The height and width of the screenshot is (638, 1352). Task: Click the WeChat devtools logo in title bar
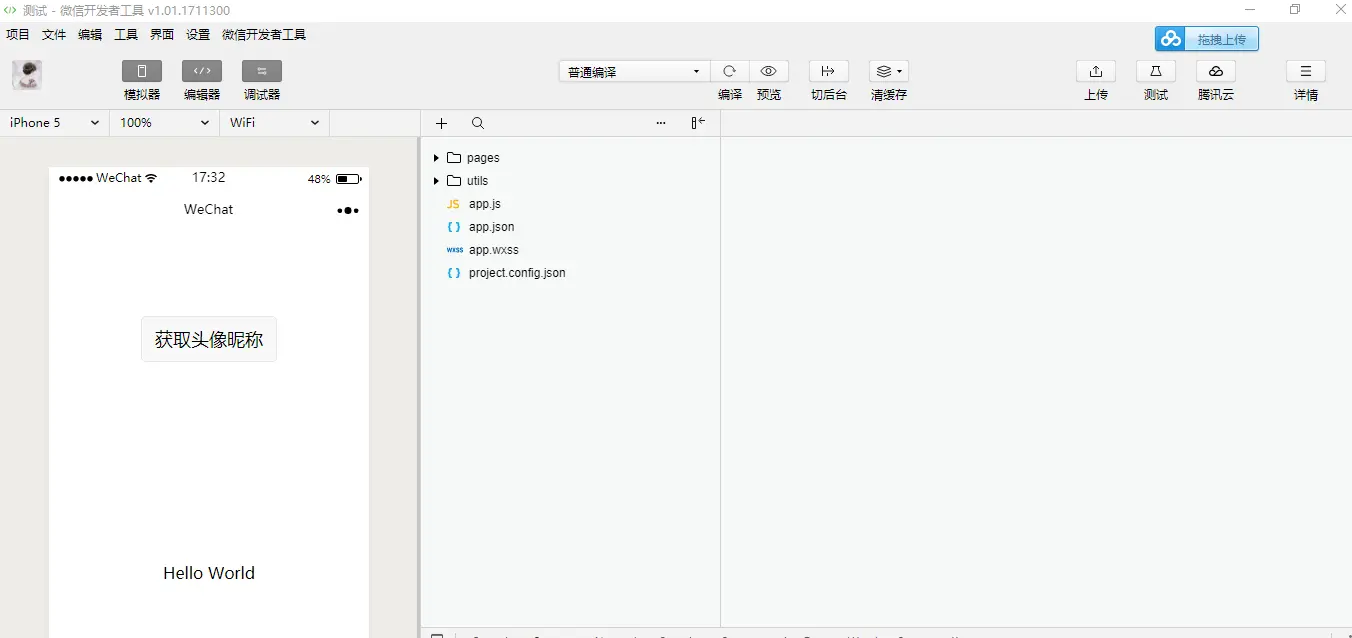[10, 10]
